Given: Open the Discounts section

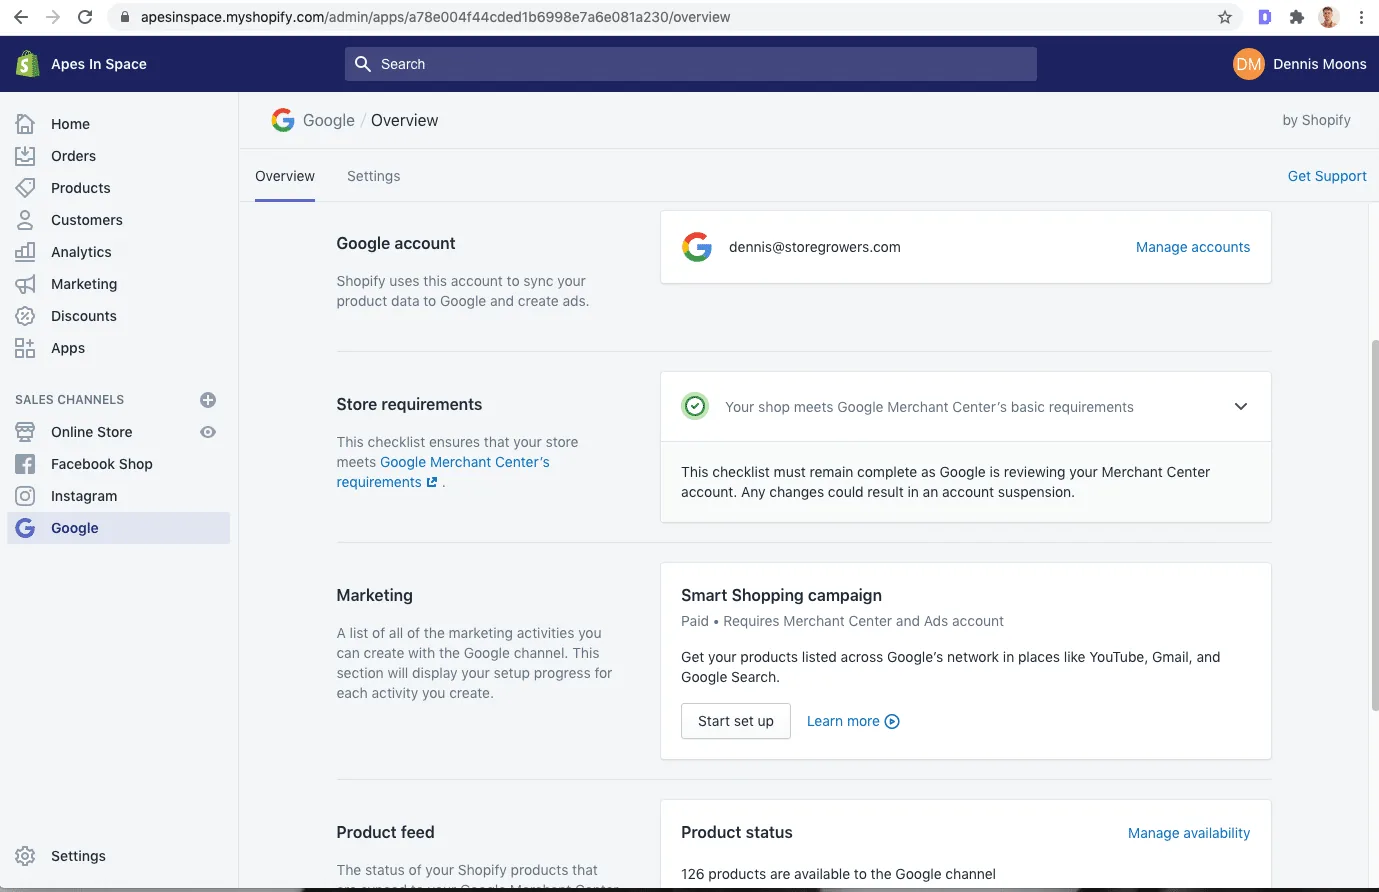Looking at the screenshot, I should (x=84, y=315).
